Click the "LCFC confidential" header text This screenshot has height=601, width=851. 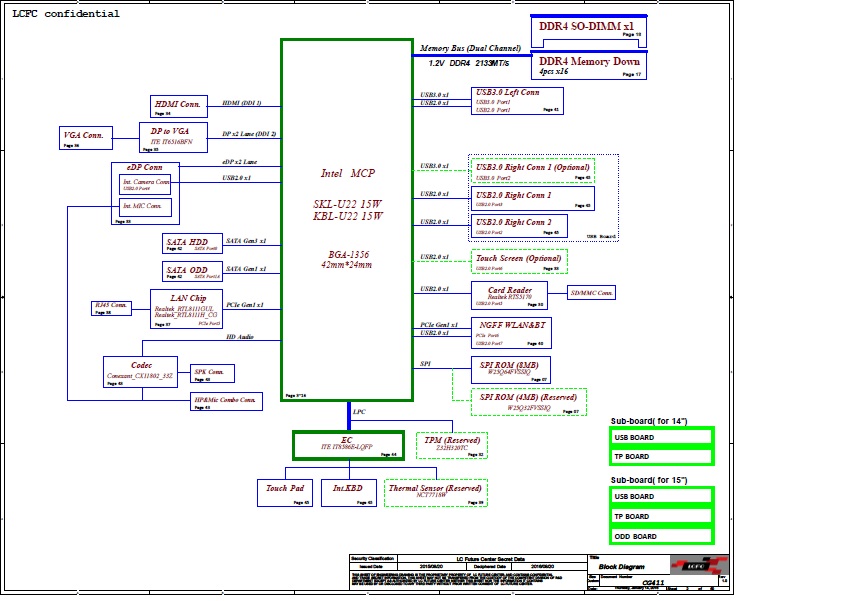click(x=66, y=14)
